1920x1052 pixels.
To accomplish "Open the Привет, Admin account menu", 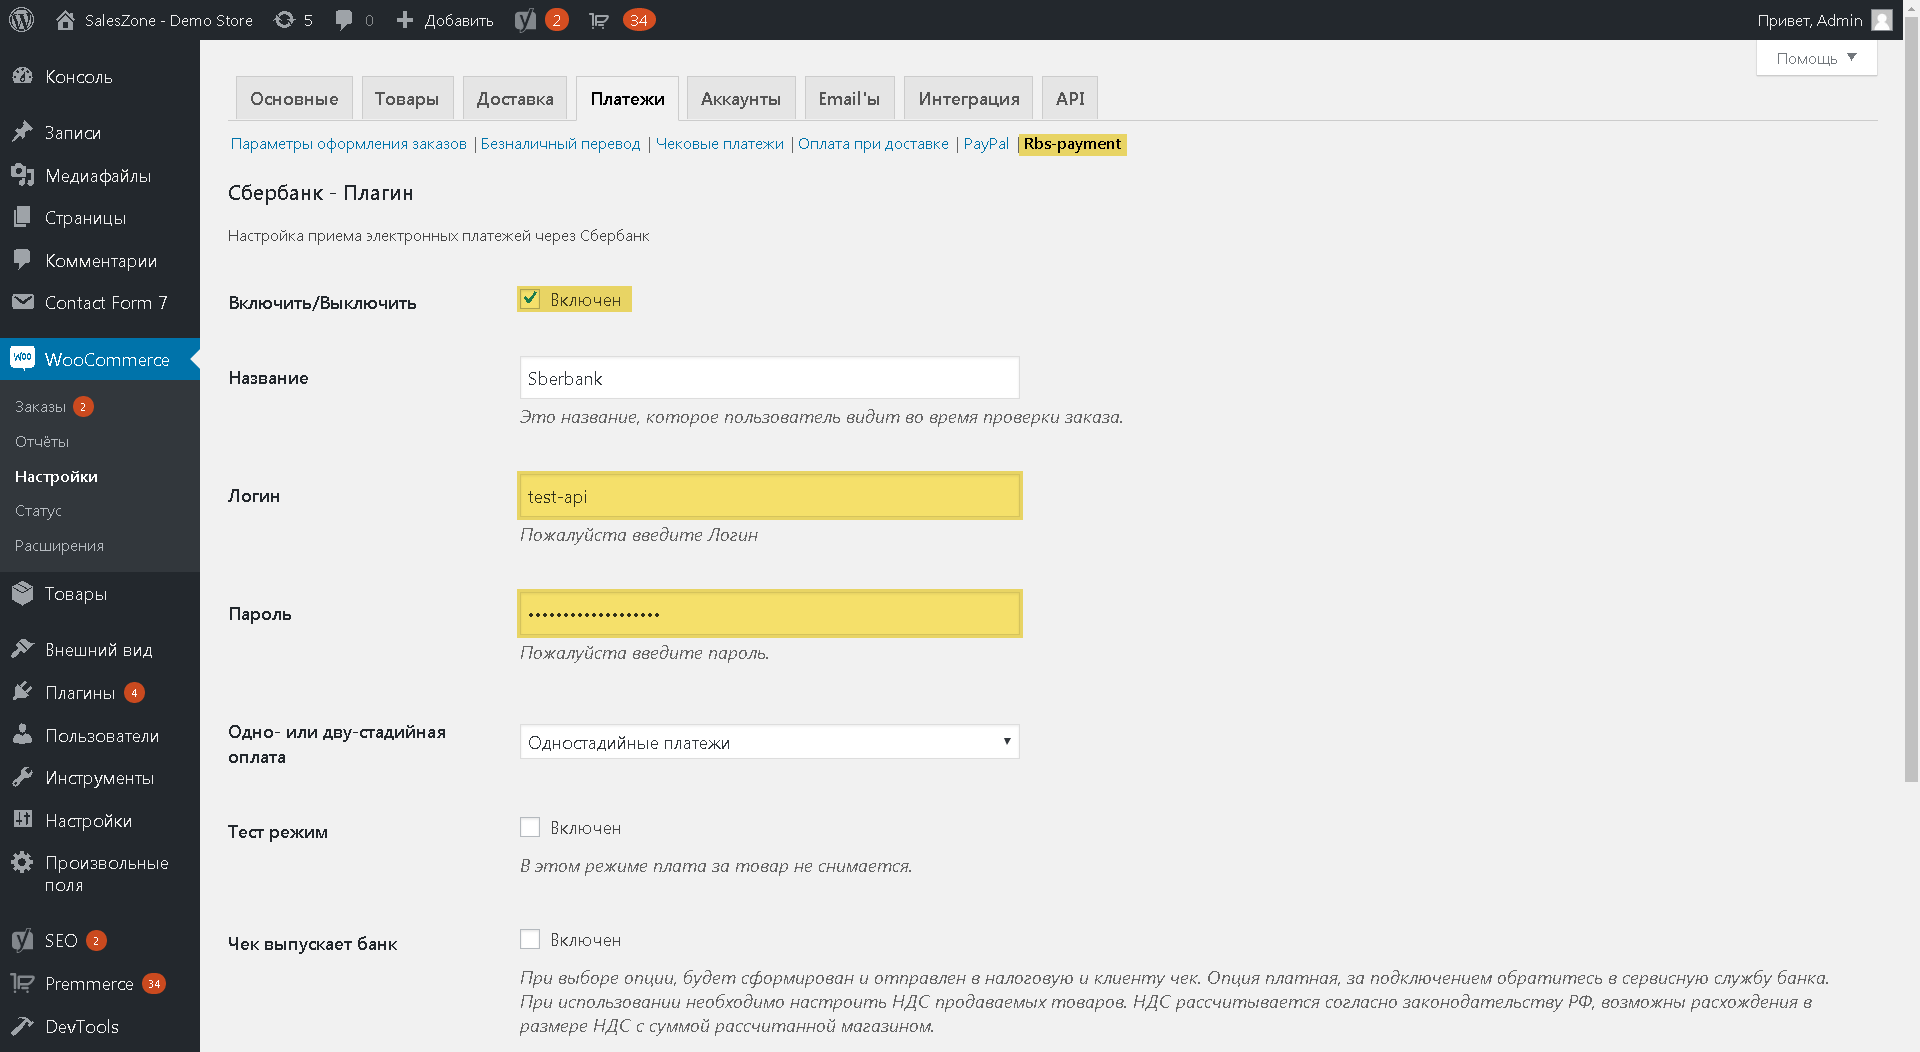I will click(1824, 20).
